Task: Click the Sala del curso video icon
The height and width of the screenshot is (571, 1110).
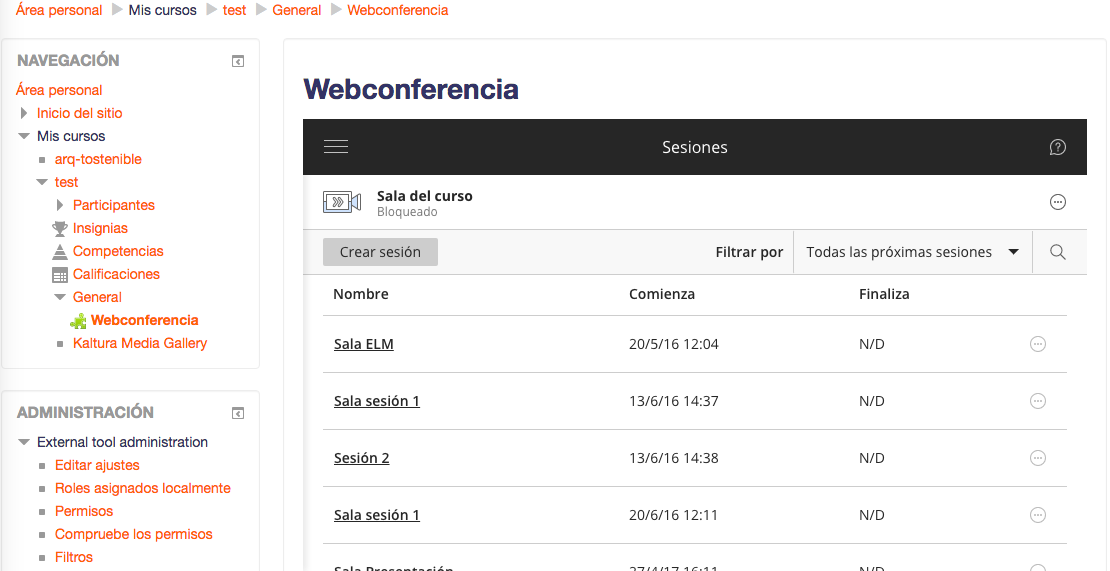Action: point(341,202)
